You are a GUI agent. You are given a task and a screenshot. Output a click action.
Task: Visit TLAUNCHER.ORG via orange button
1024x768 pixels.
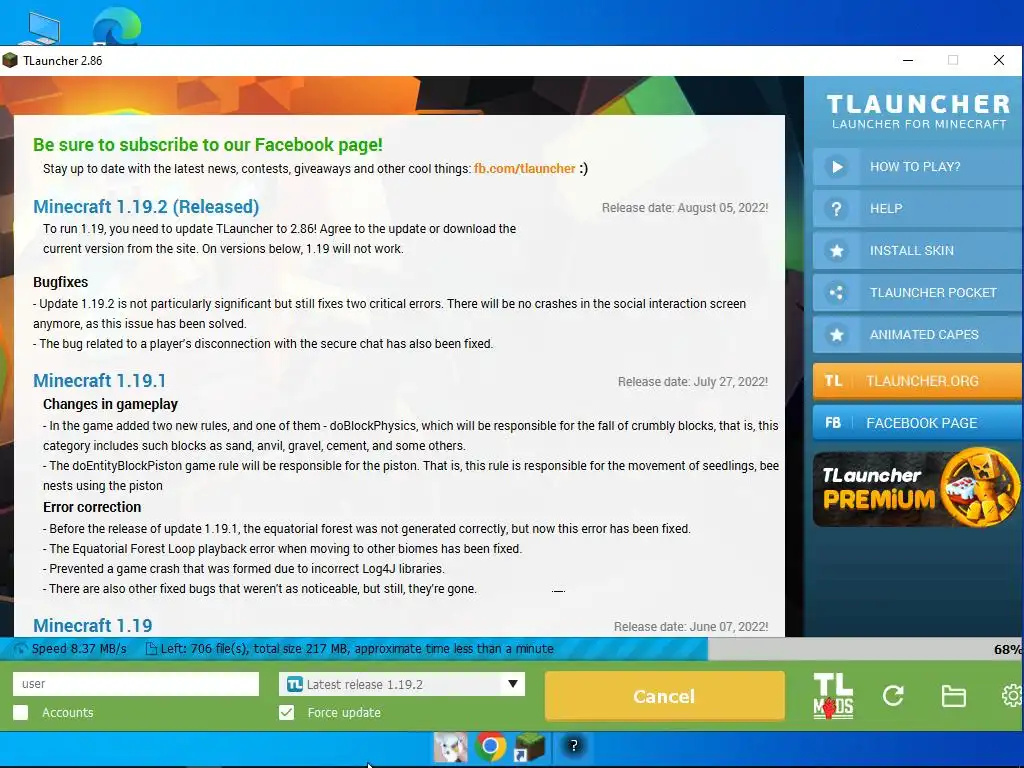coord(917,381)
